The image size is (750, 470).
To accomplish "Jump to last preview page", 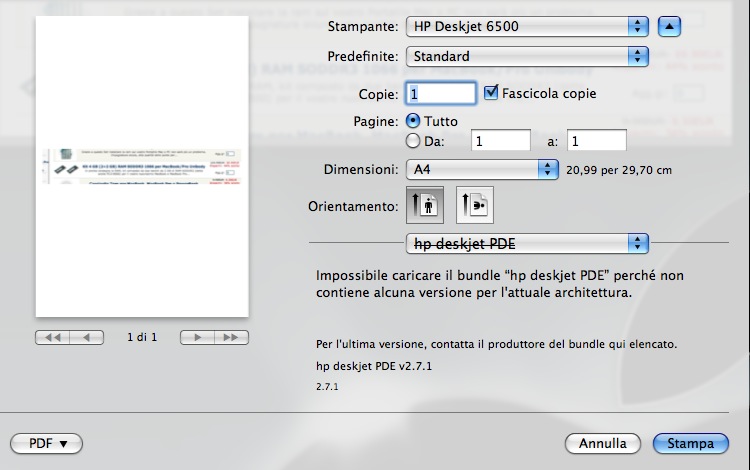I will click(x=232, y=338).
